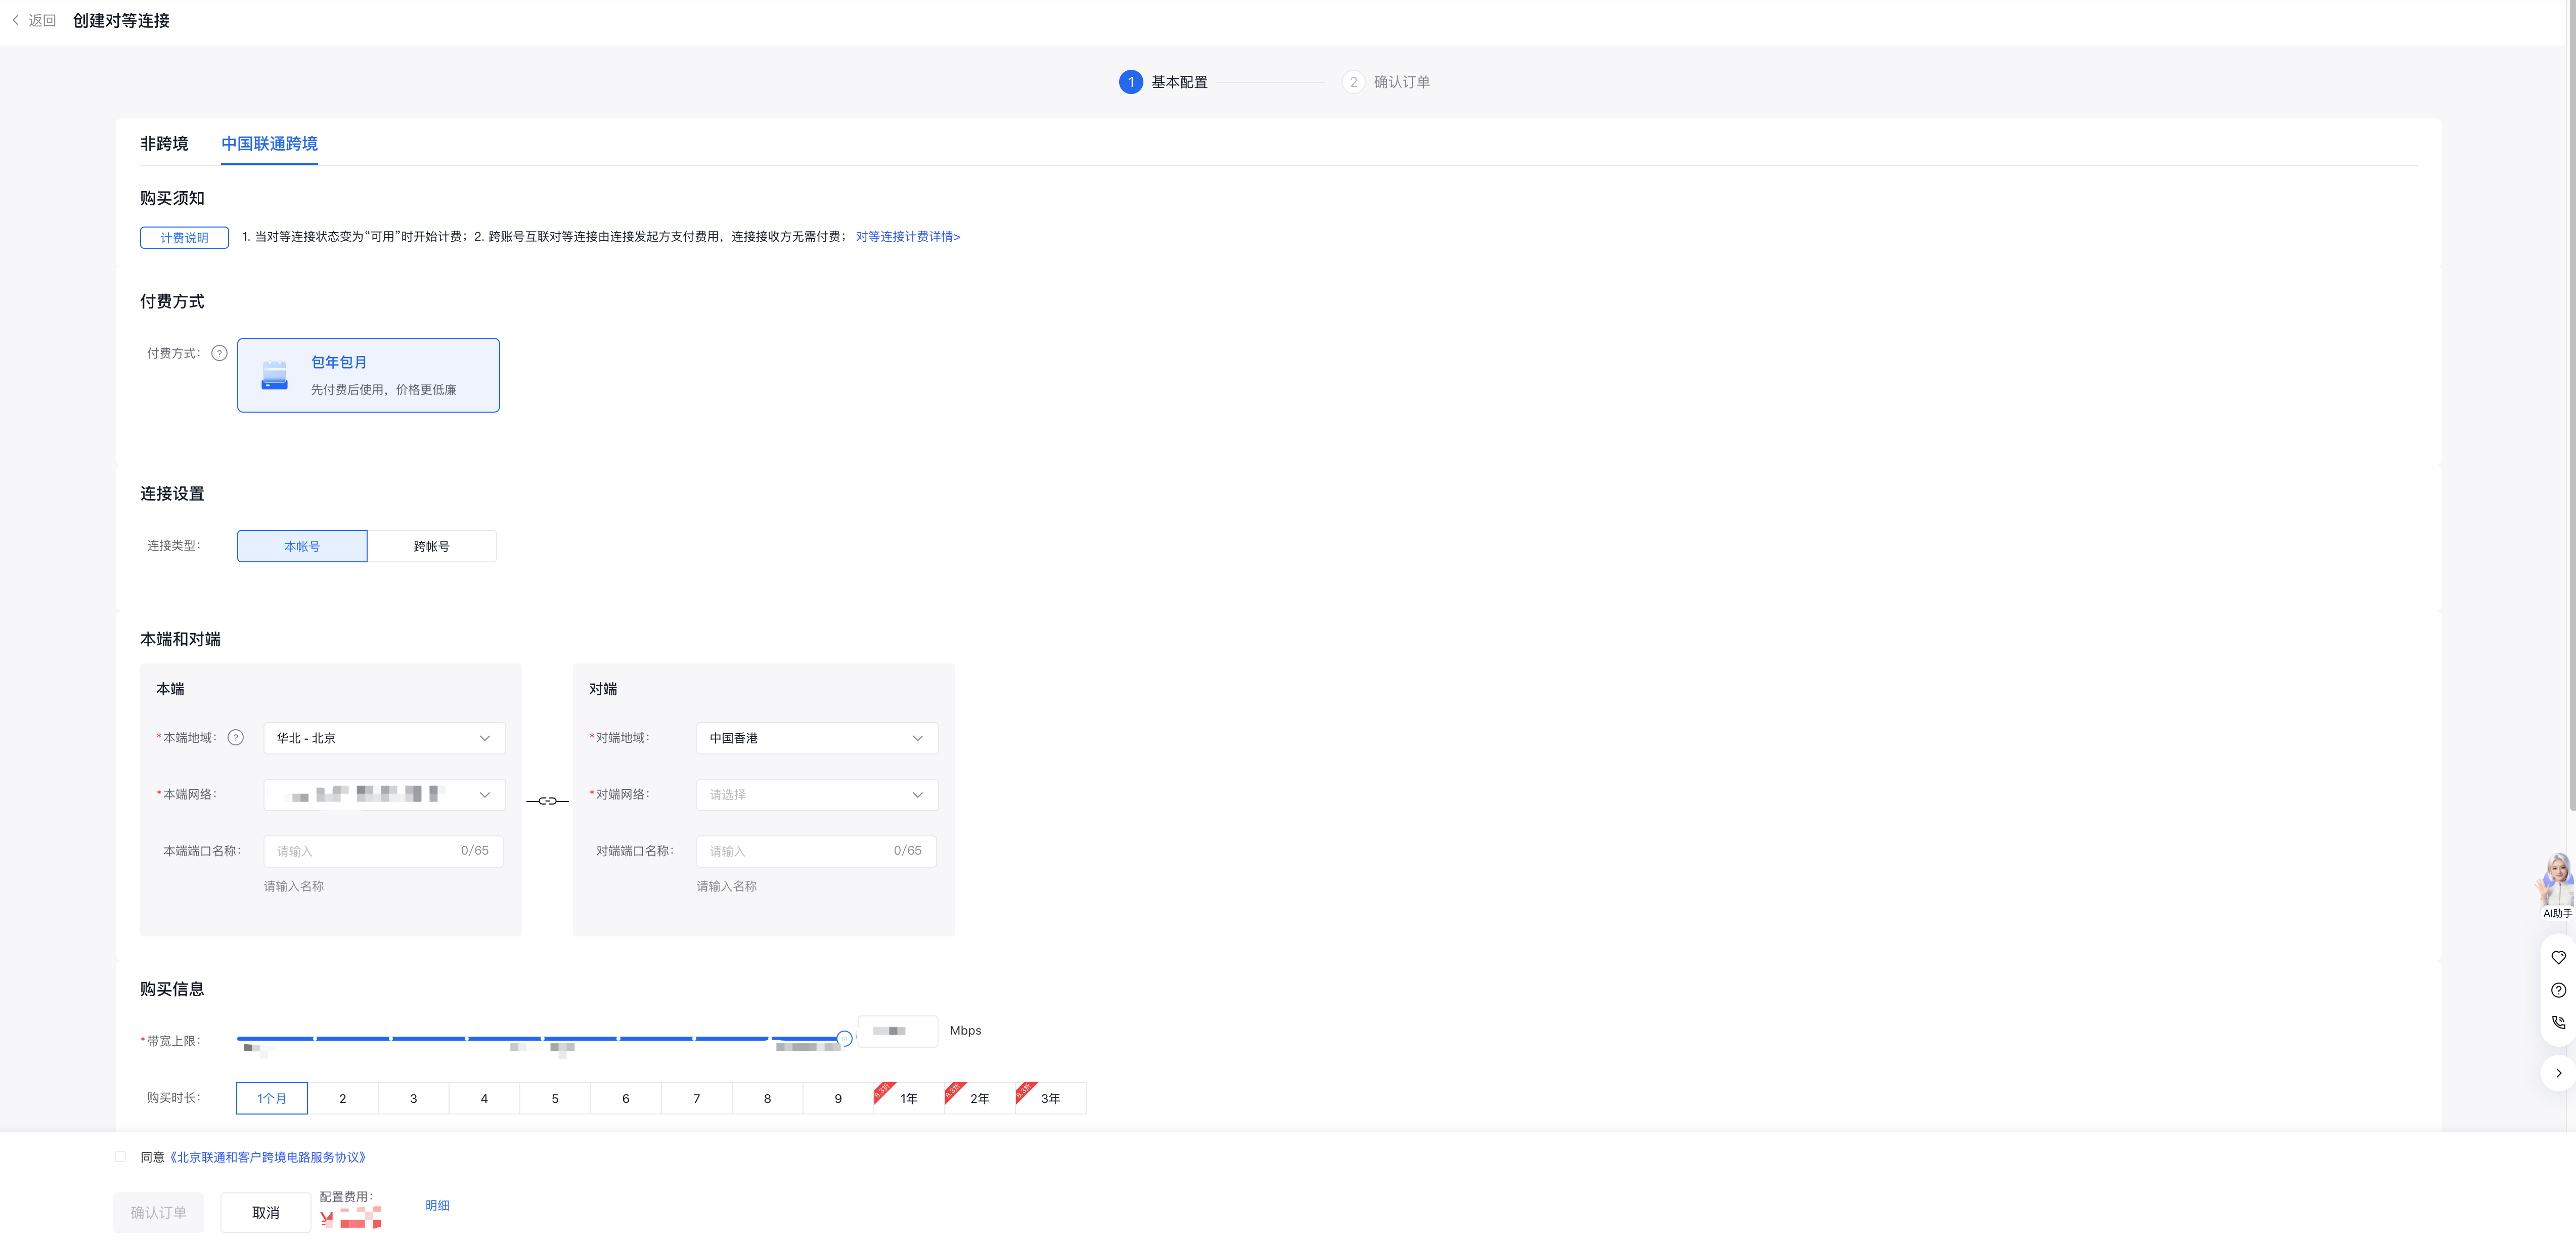Switch to 中国联通跨境 tab

point(269,143)
